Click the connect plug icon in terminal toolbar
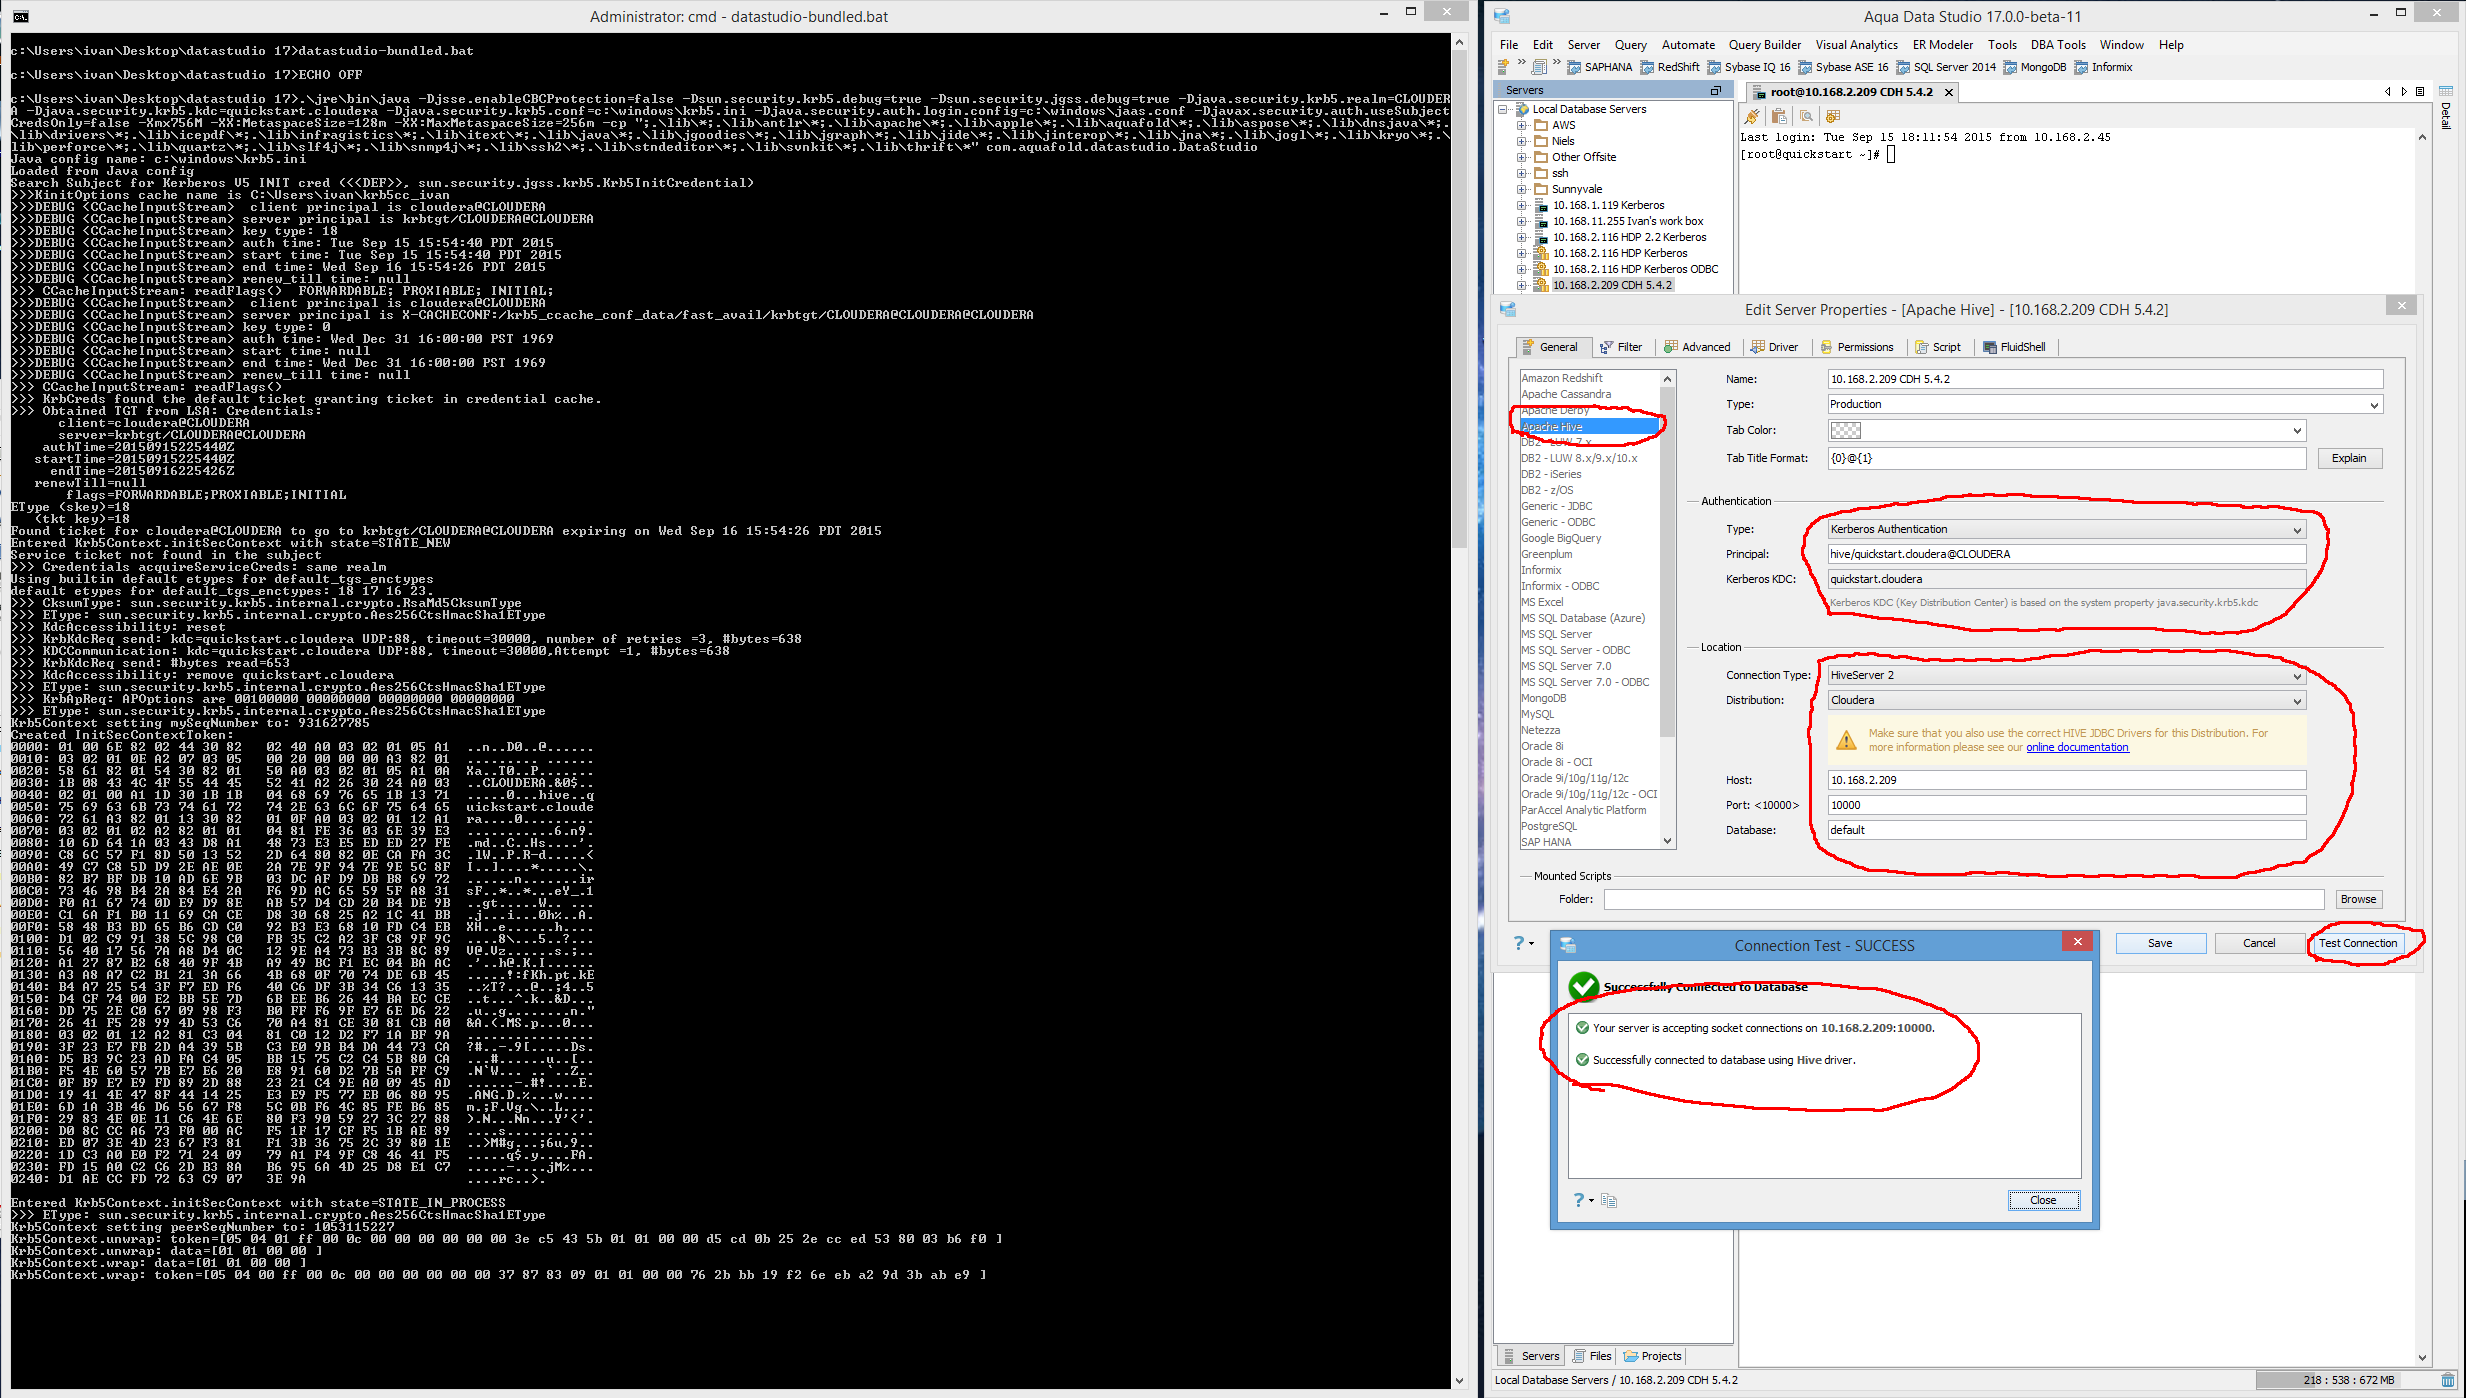Image resolution: width=2466 pixels, height=1398 pixels. [1752, 116]
